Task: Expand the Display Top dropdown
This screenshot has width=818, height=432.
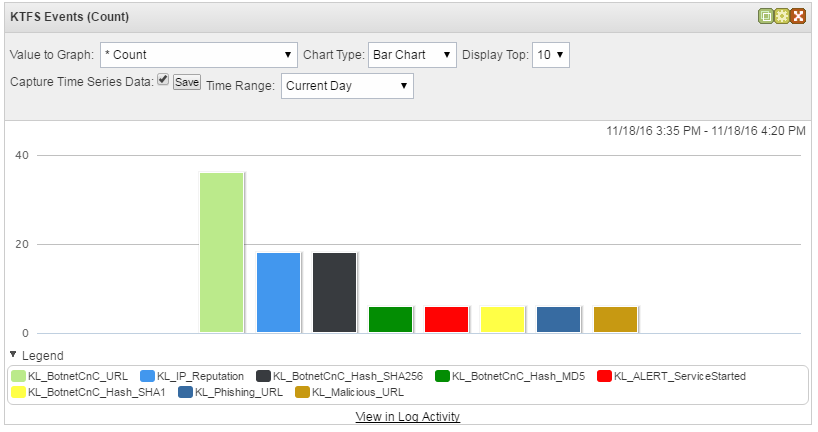Action: (x=550, y=54)
